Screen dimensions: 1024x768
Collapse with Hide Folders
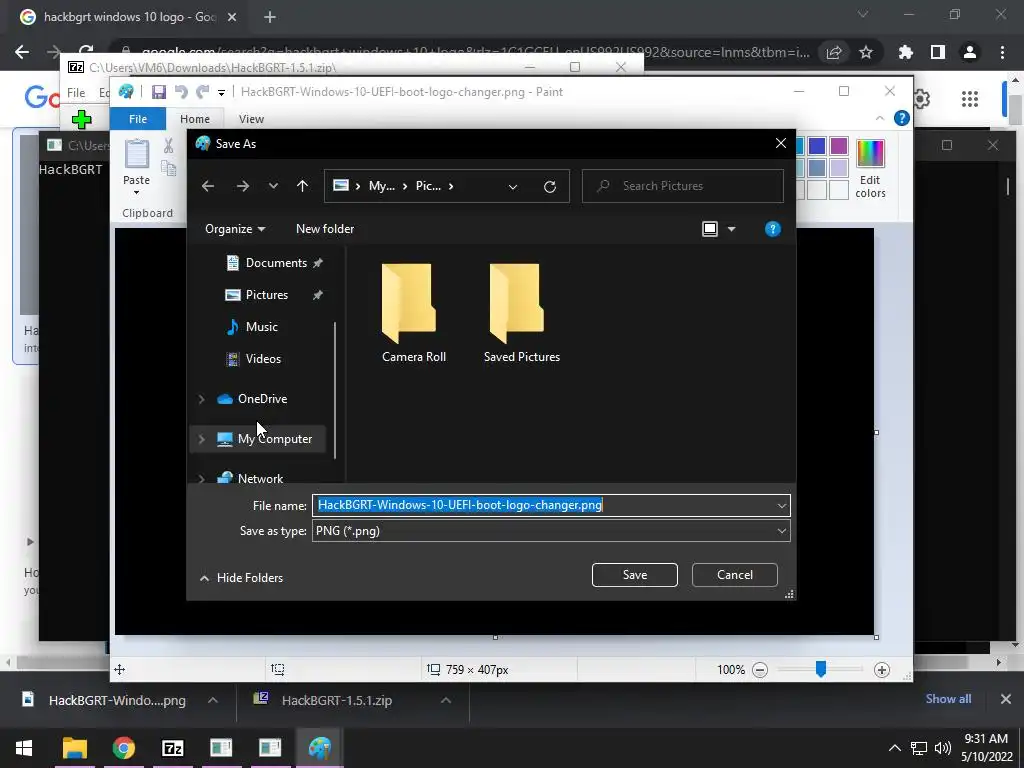[x=242, y=578]
